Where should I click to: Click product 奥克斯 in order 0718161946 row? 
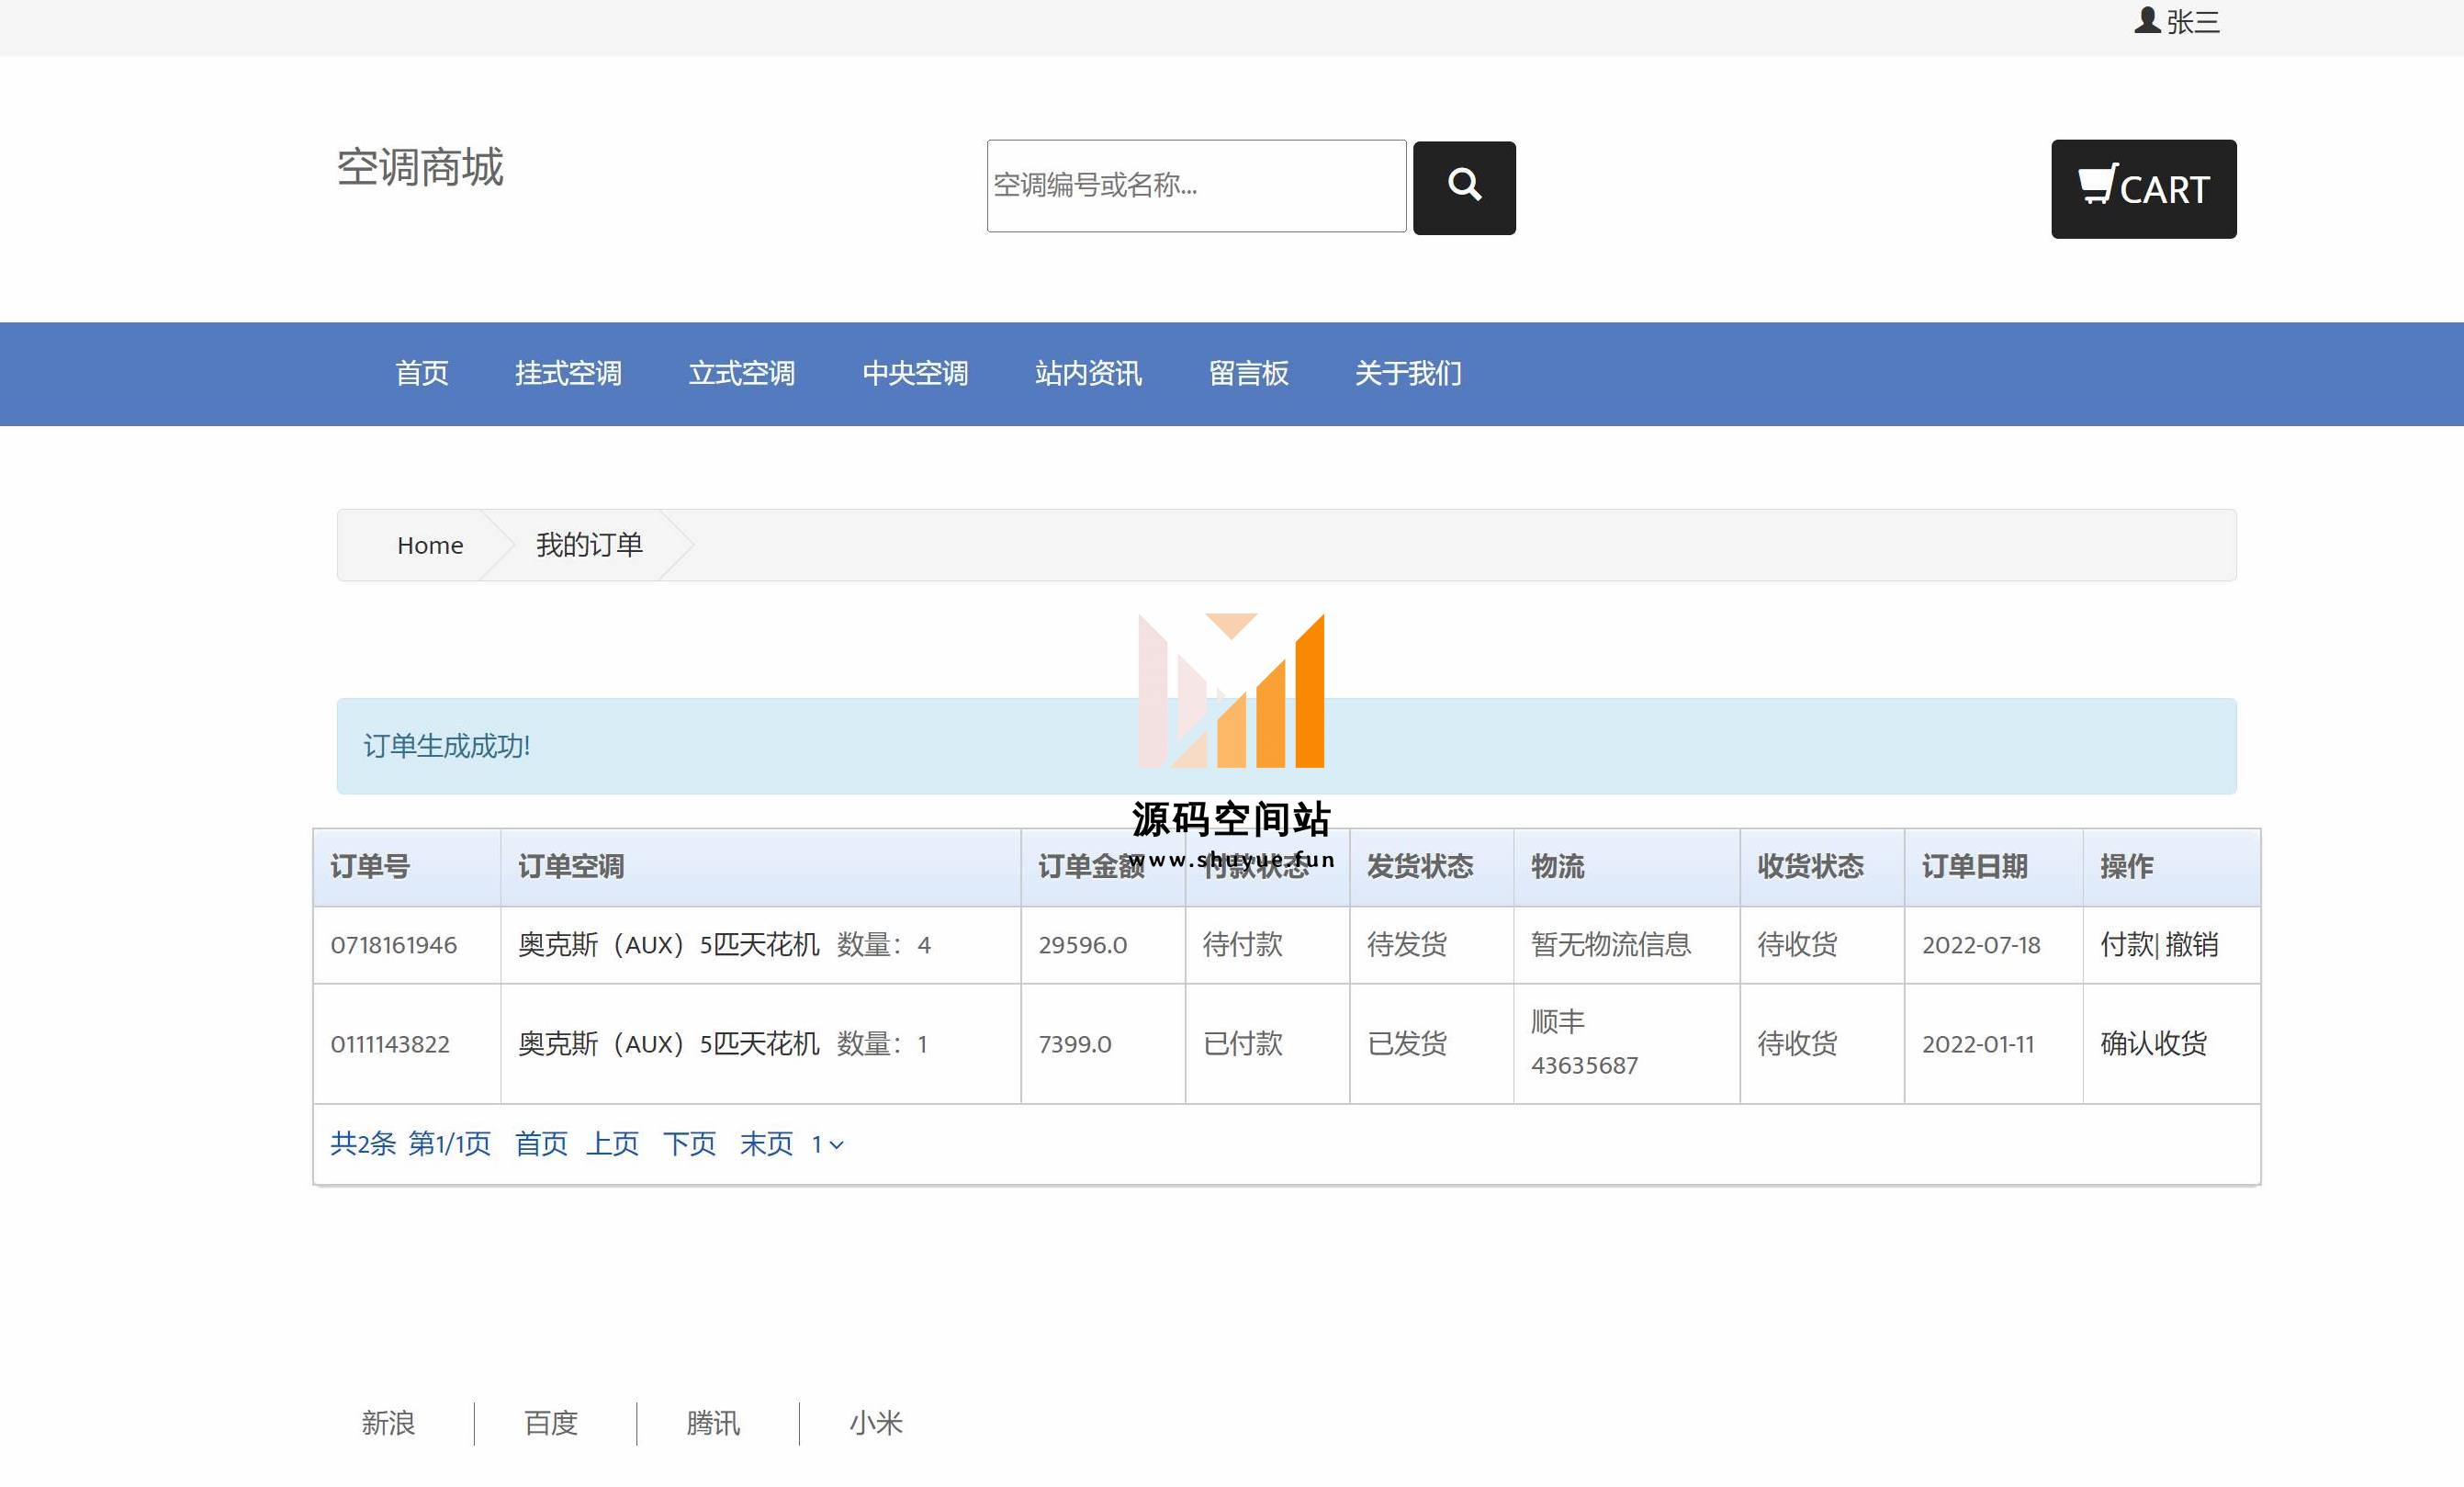click(668, 944)
